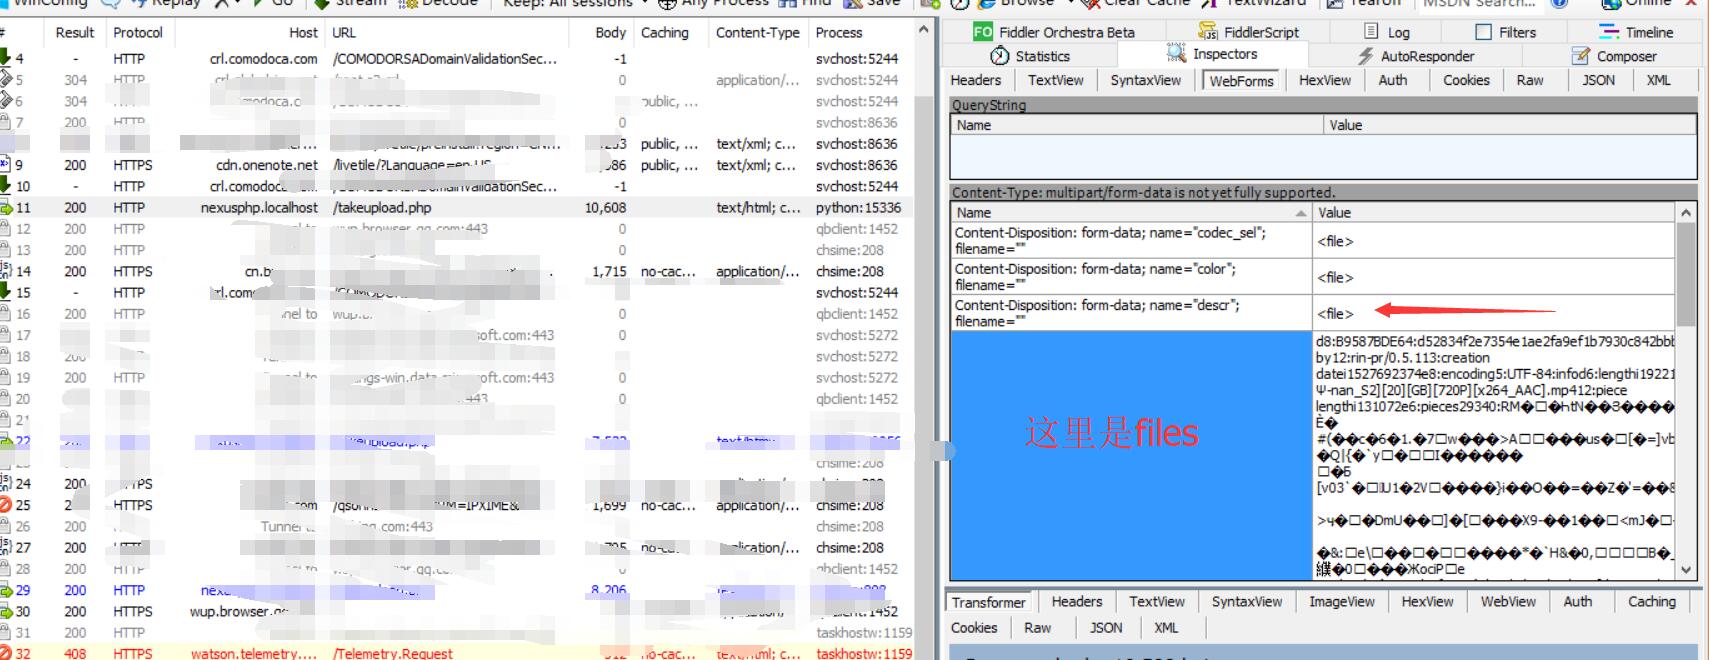1709x660 pixels.
Task: Click the session 30 icon
Action: point(5,611)
